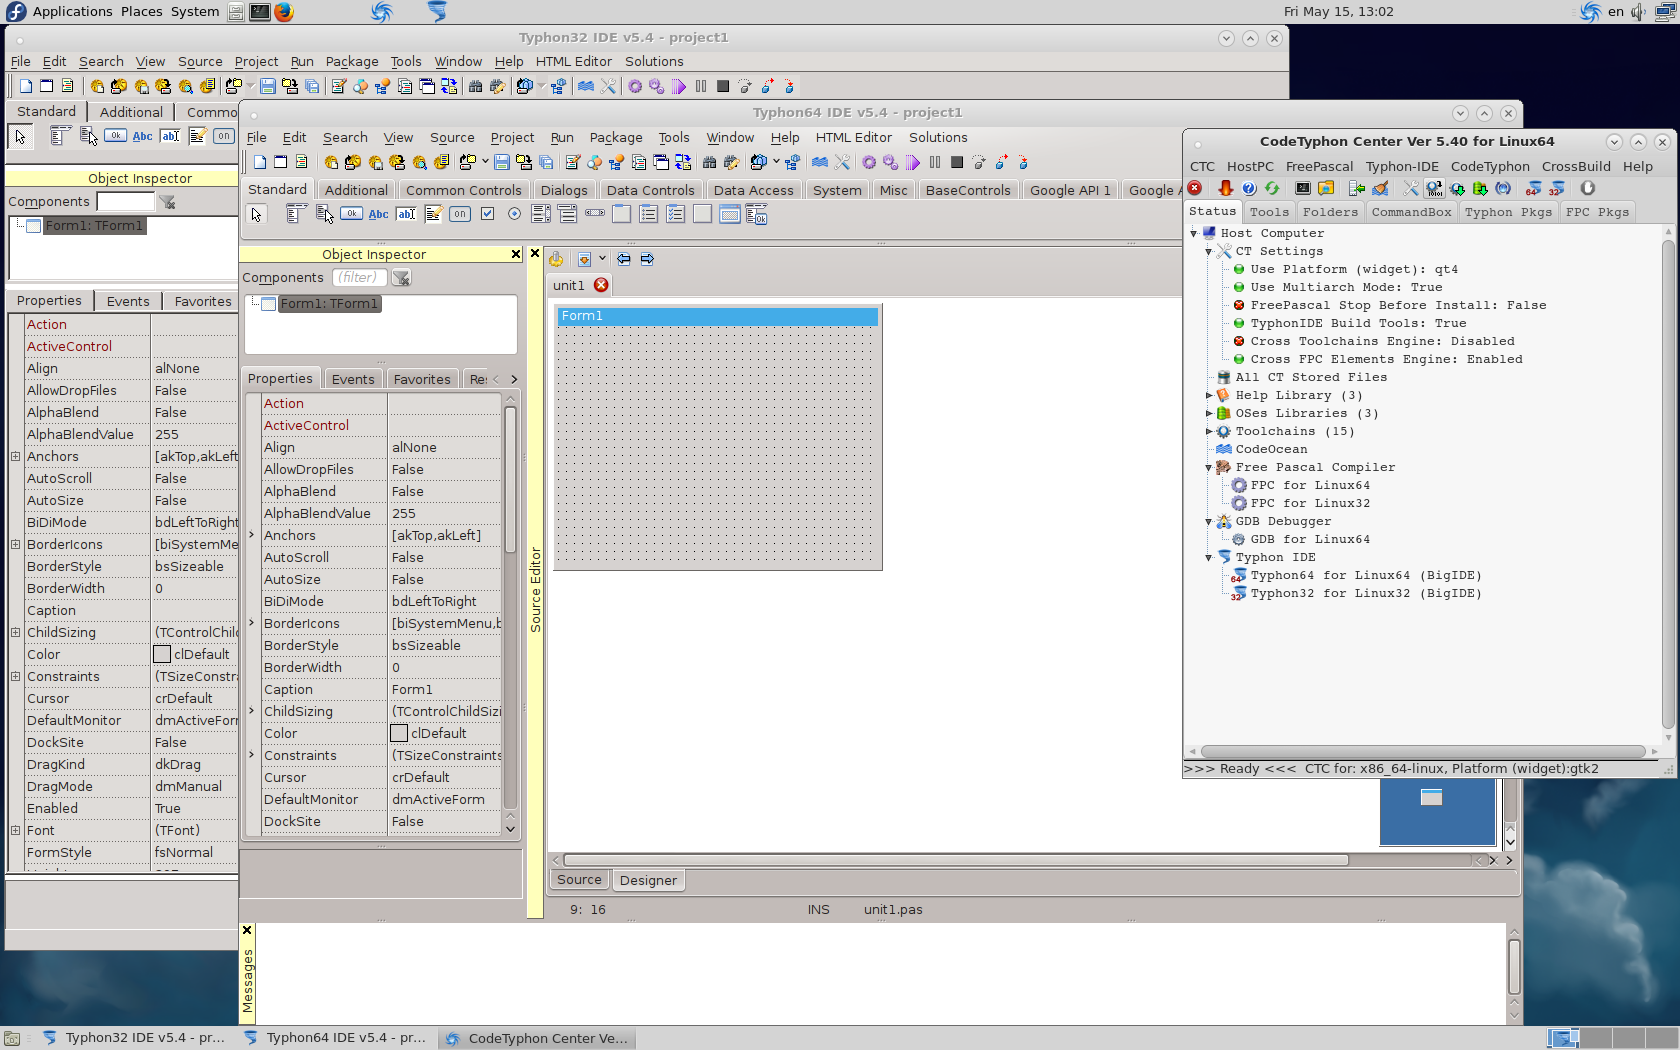The height and width of the screenshot is (1050, 1680).
Task: Click Typhon 64 icon in CodeTyphon Center toolbar
Action: 1533,188
